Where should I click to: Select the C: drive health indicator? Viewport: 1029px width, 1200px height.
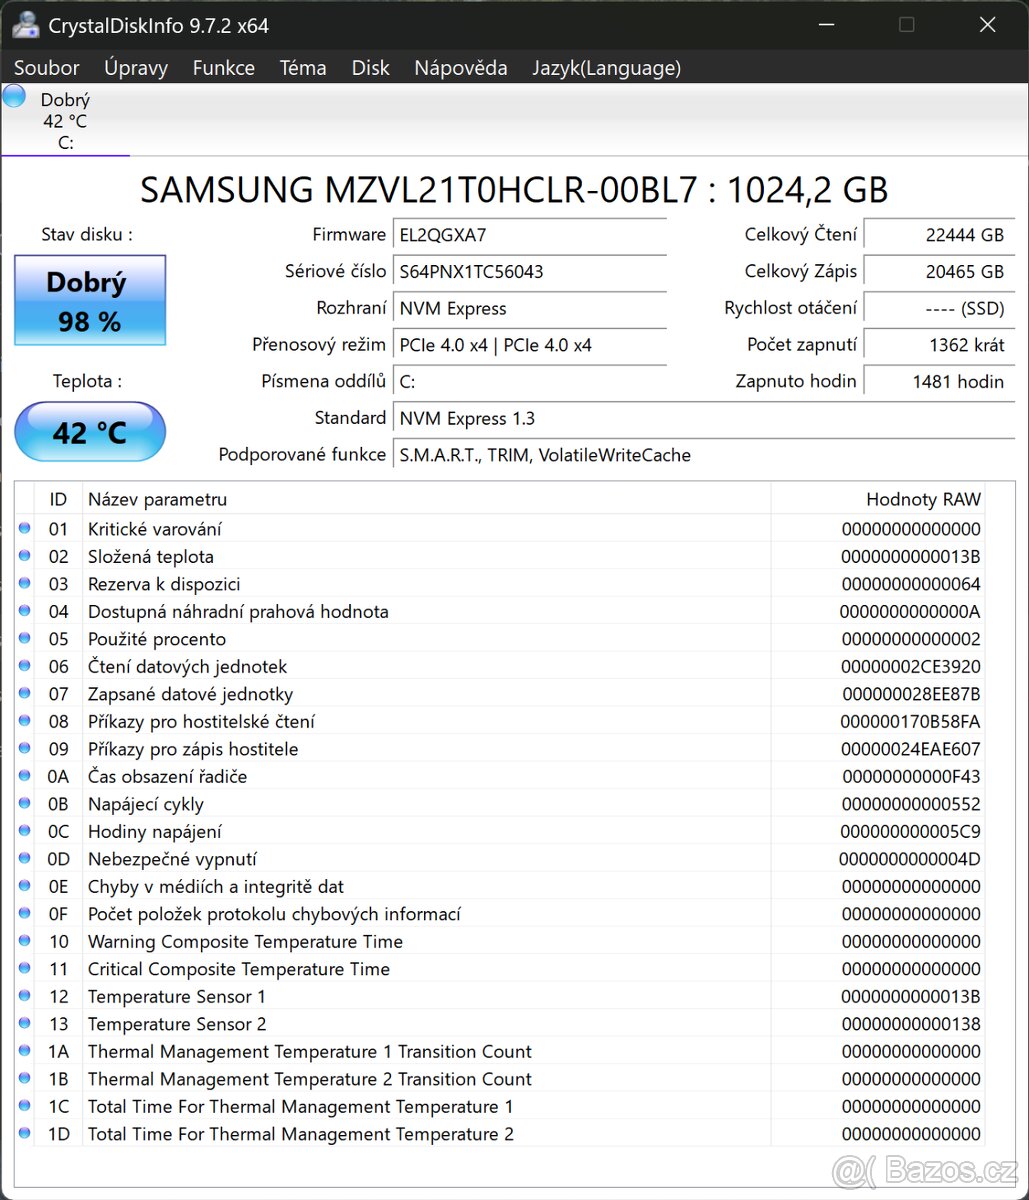coord(65,118)
